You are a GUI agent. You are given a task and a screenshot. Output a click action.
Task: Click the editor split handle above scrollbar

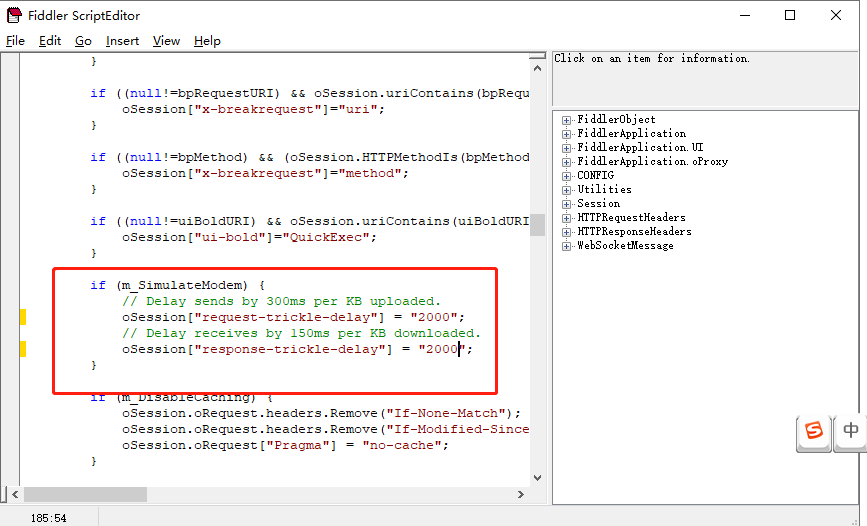tap(537, 56)
